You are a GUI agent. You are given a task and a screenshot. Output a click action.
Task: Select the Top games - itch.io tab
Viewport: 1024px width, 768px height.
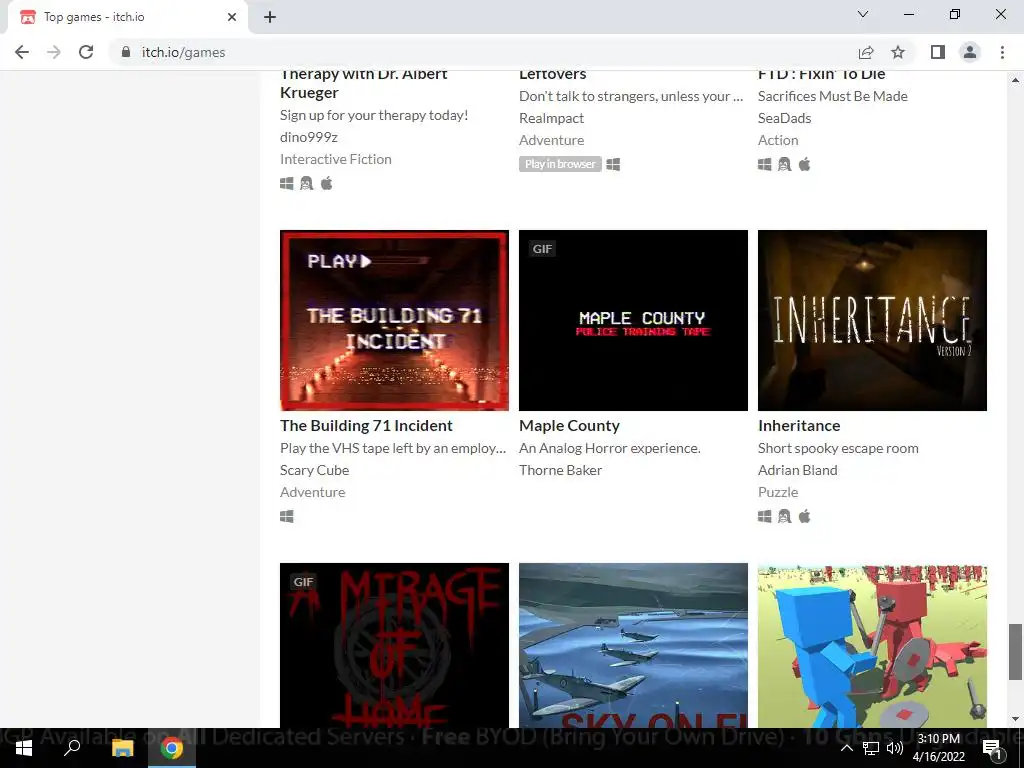127,17
